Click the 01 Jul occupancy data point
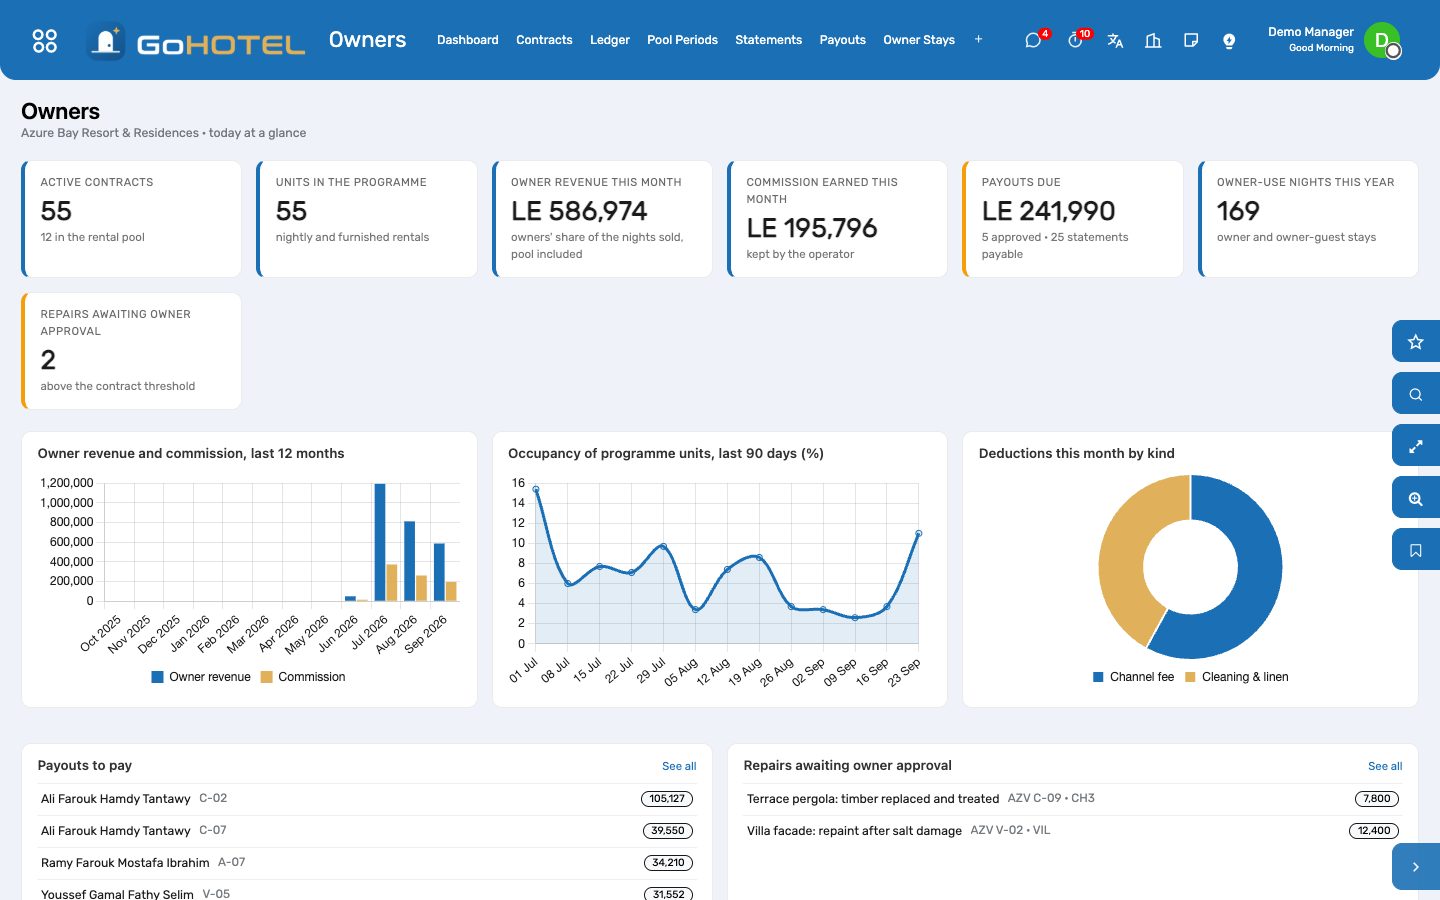Image resolution: width=1440 pixels, height=900 pixels. [536, 489]
